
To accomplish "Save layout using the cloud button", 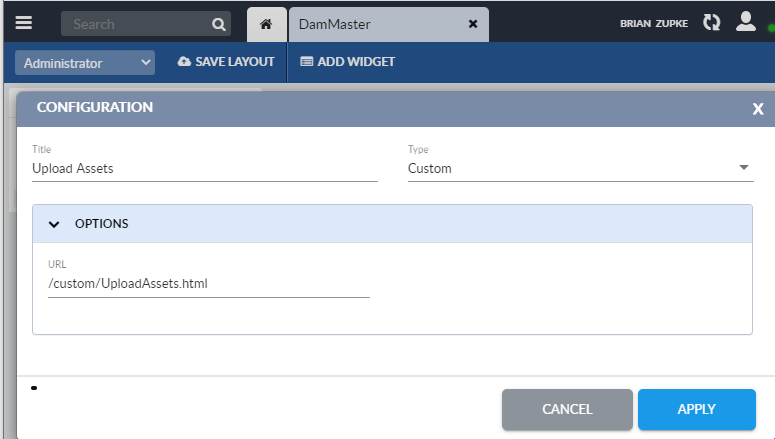I will [226, 62].
